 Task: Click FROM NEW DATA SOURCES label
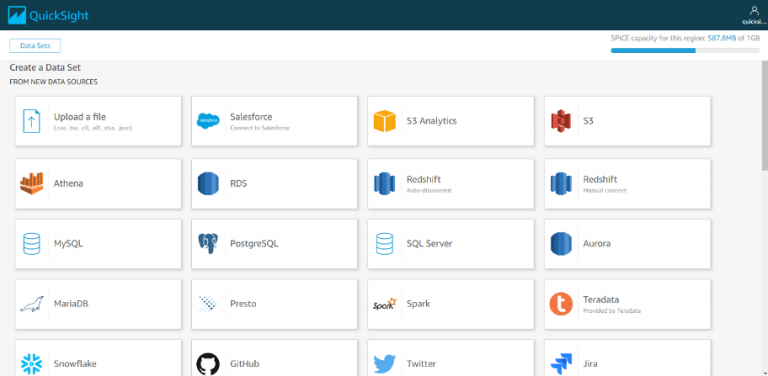pos(53,82)
